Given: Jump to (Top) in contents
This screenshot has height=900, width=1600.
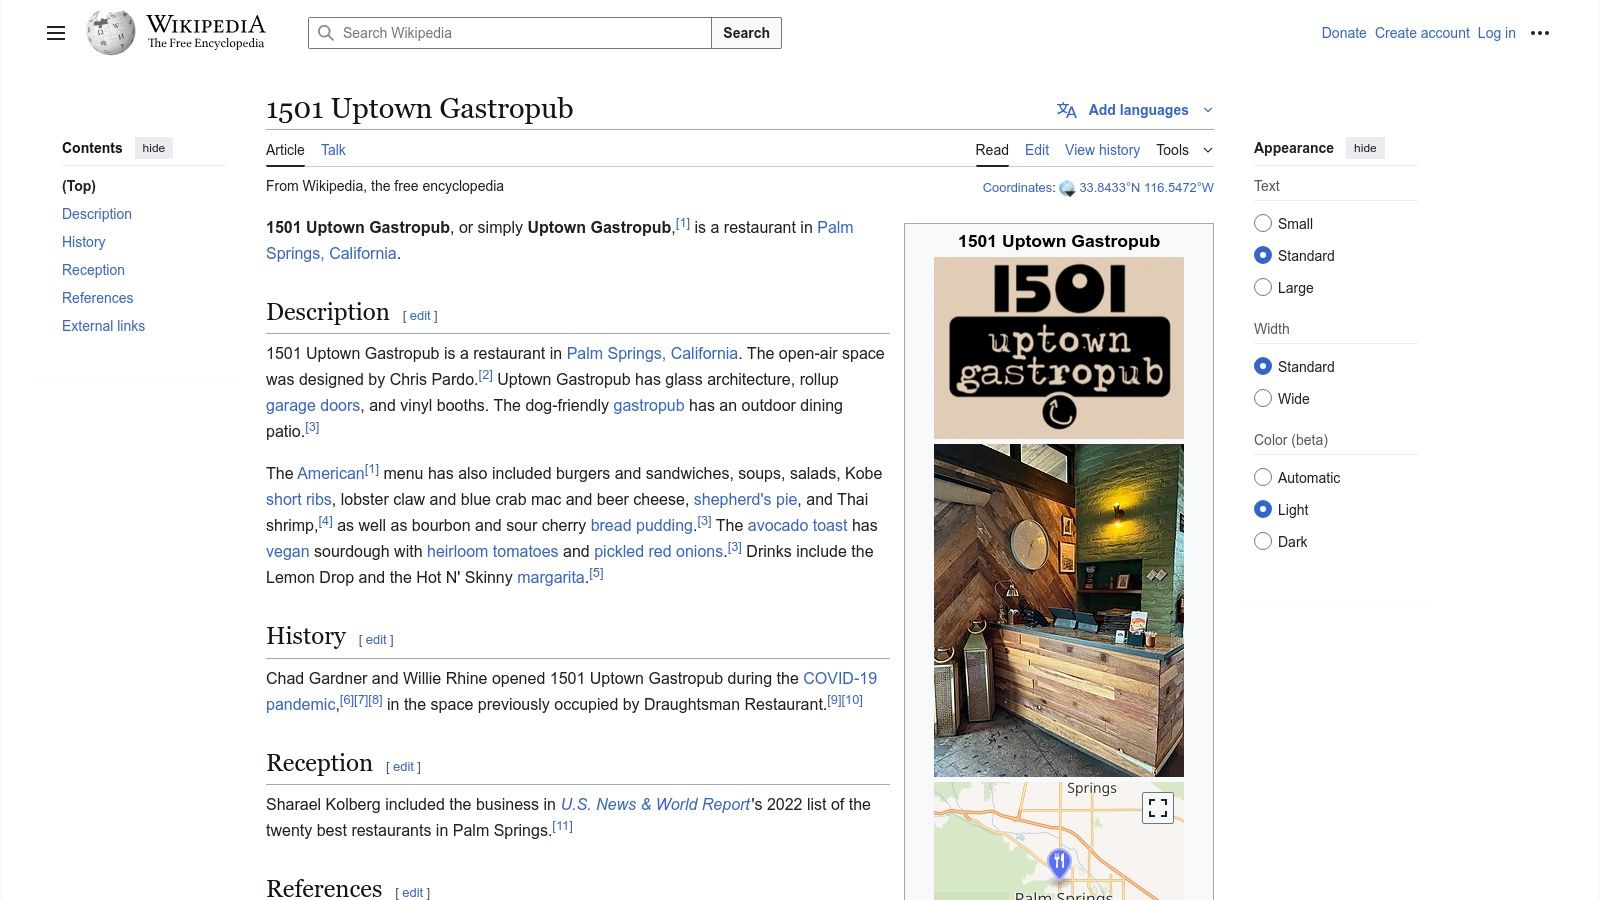Looking at the screenshot, I should pyautogui.click(x=79, y=186).
